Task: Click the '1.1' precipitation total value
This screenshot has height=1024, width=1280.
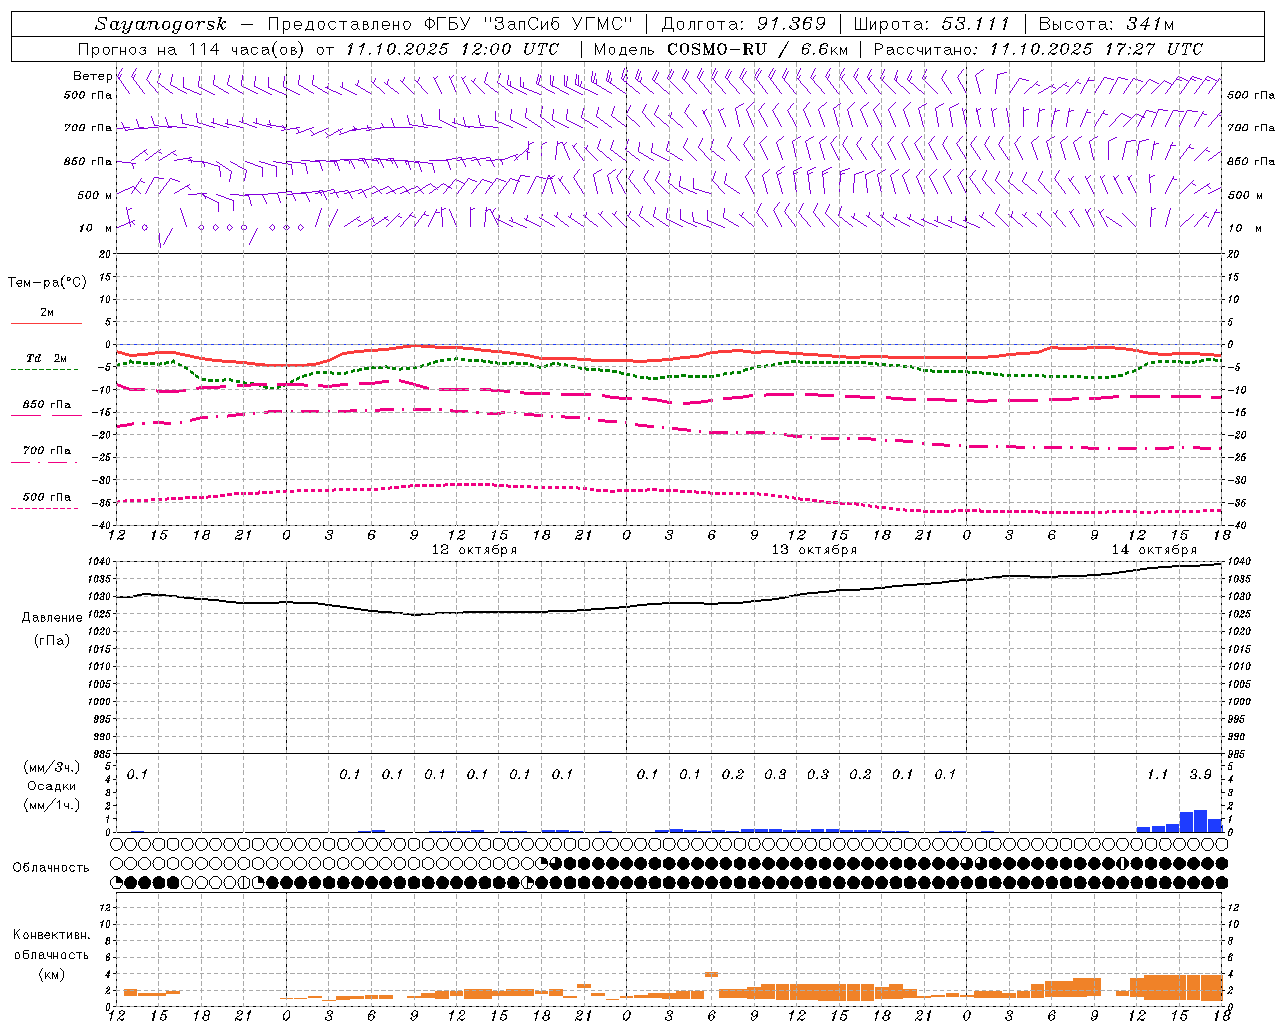Action: (x=1157, y=774)
